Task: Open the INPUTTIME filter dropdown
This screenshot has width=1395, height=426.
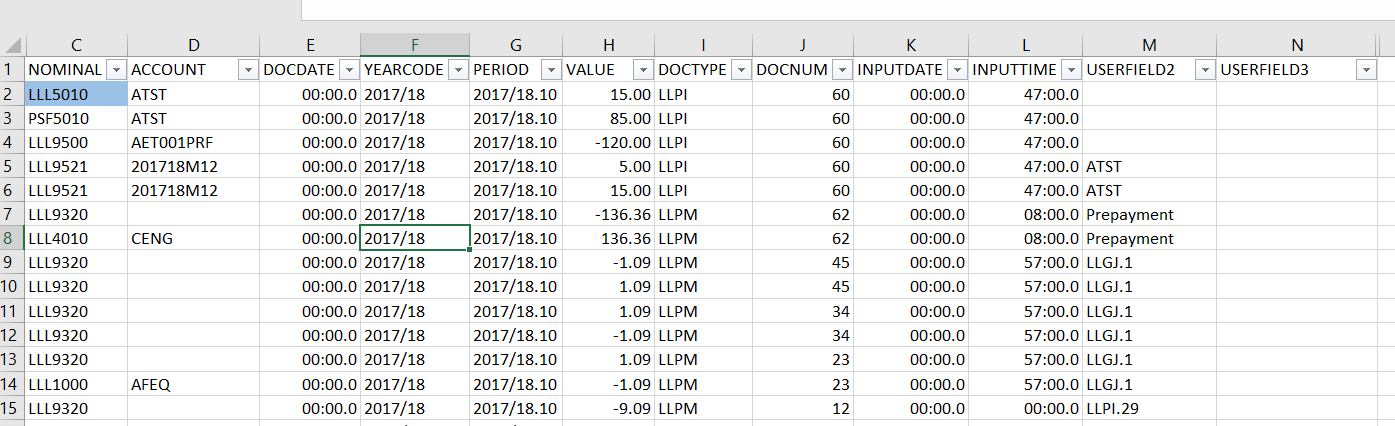Action: tap(1071, 70)
